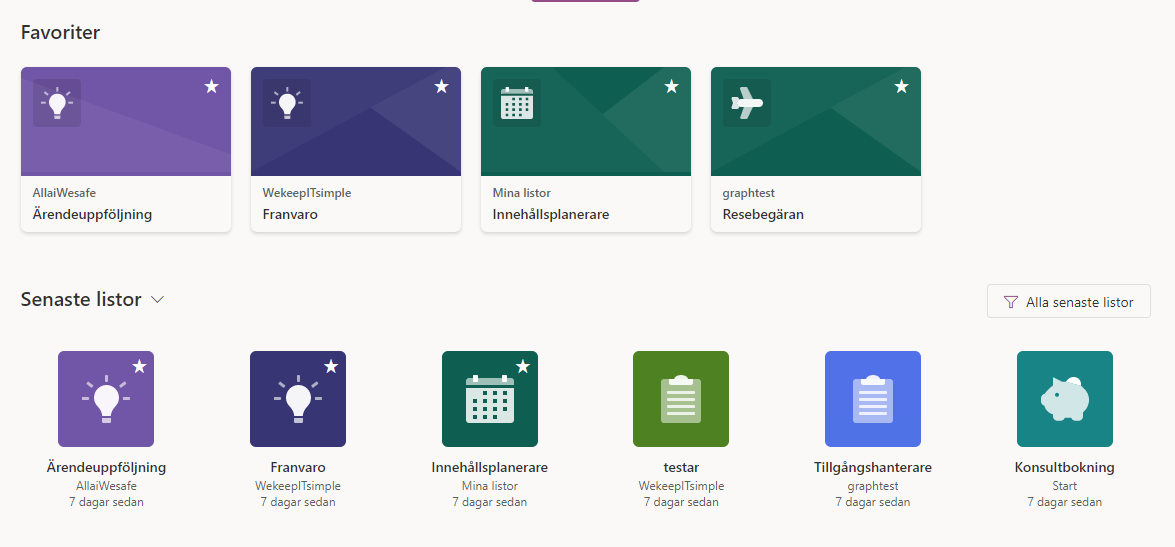Click lightbulb icon on Franvaro favorite card
The width and height of the screenshot is (1175, 547).
tap(287, 103)
